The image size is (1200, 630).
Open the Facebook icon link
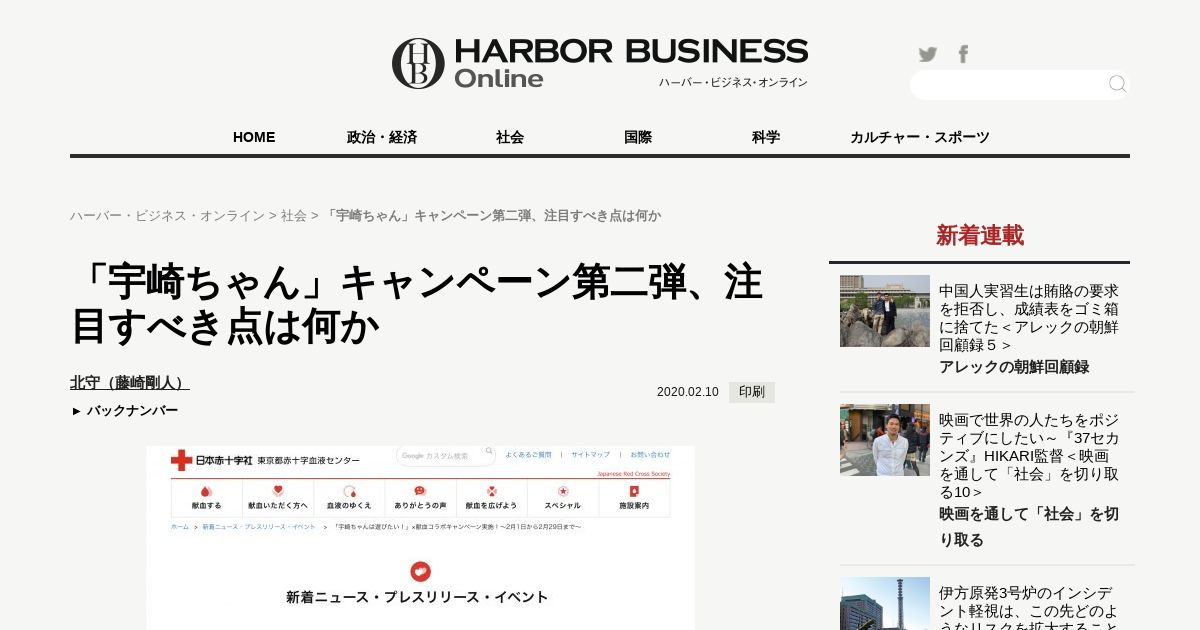(x=963, y=54)
